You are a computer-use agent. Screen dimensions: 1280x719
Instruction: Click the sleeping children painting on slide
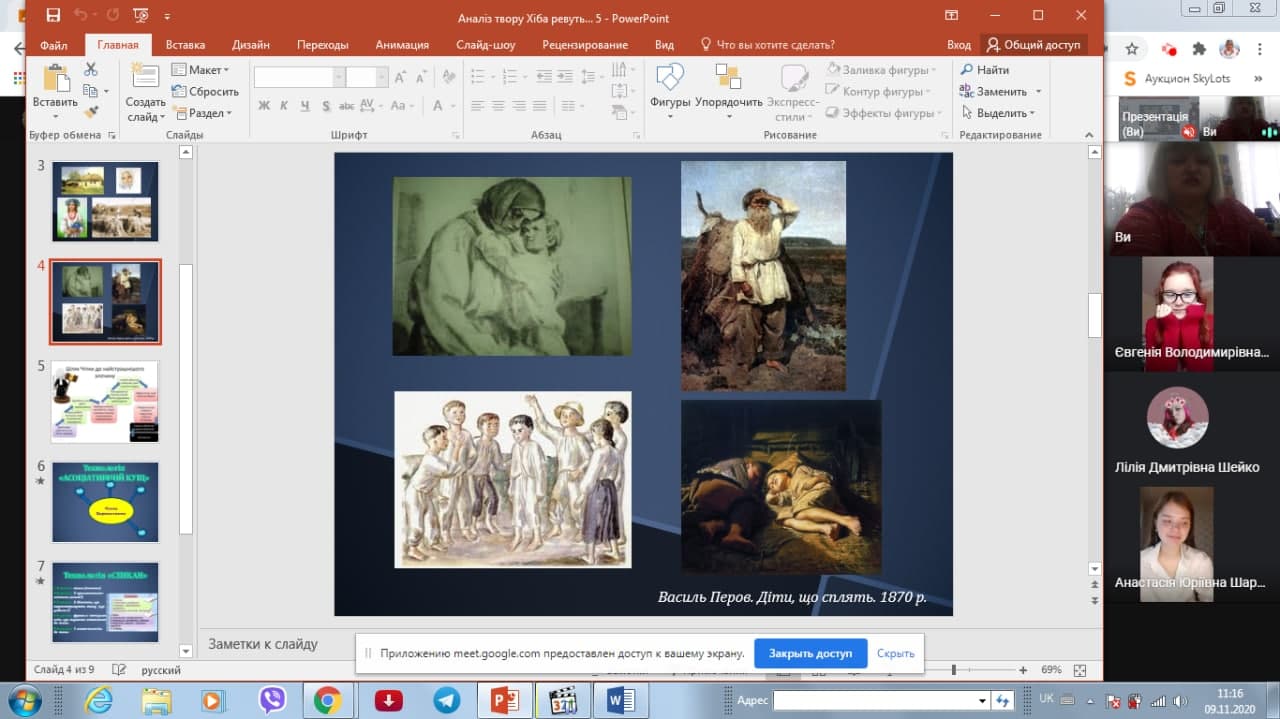tap(781, 487)
